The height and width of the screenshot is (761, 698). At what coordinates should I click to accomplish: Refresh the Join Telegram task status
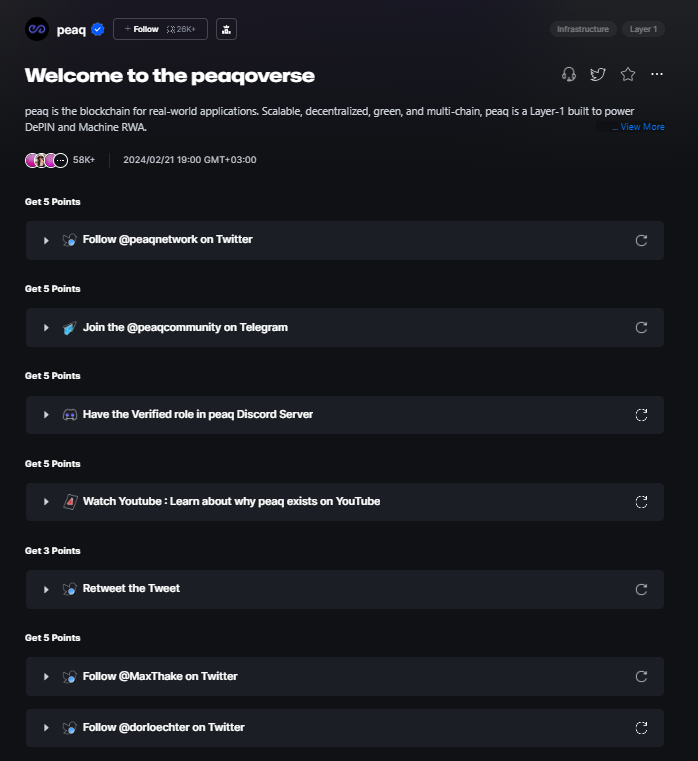pos(642,327)
